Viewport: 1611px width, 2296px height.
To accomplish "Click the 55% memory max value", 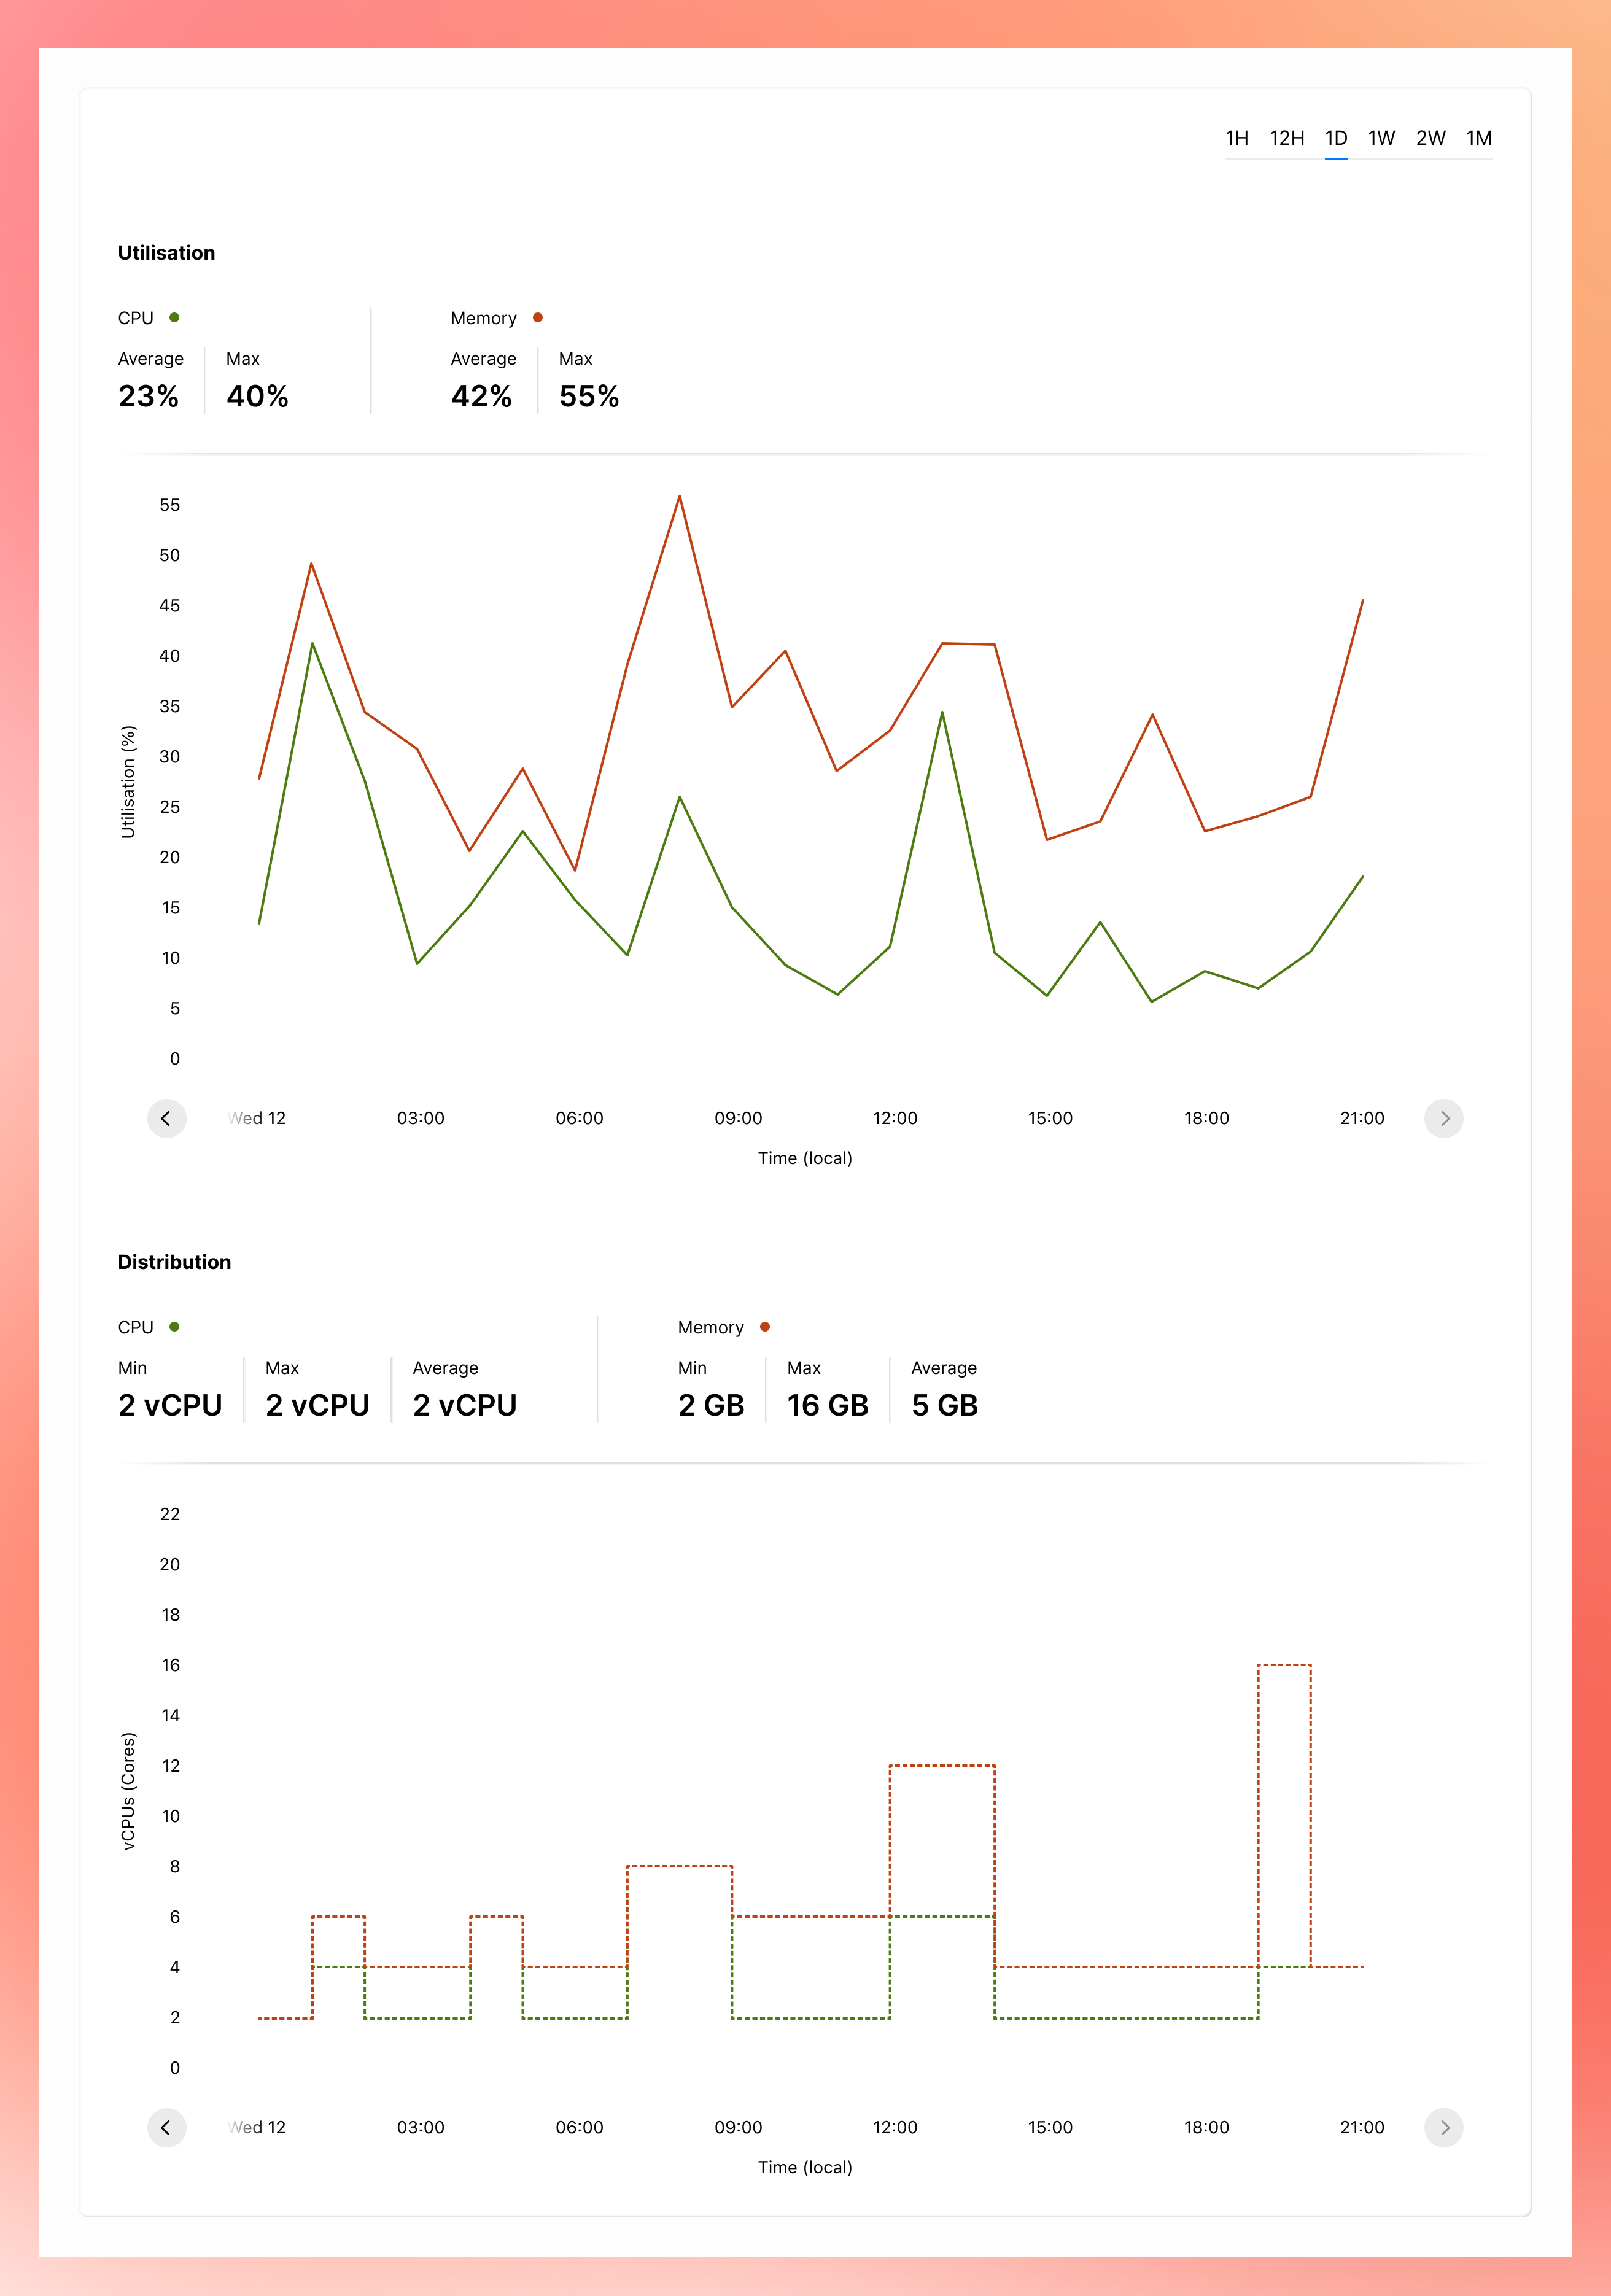I will point(589,396).
